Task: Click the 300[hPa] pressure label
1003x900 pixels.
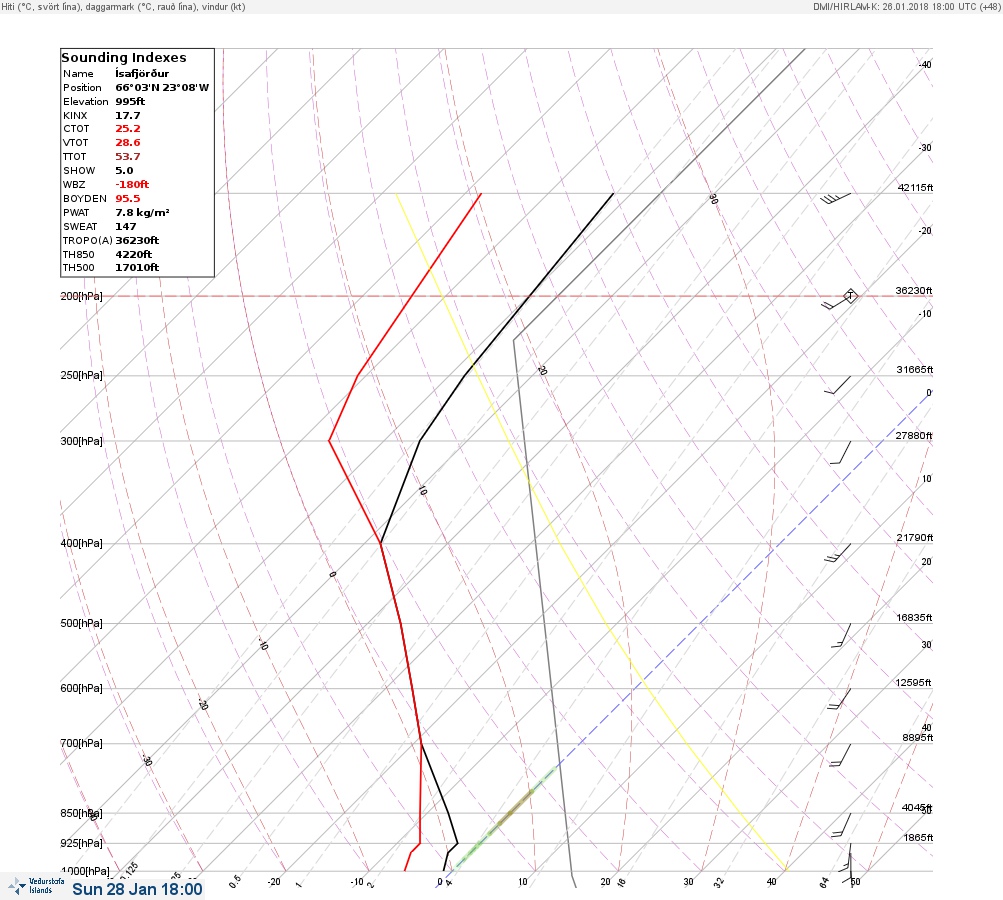Action: coord(81,441)
